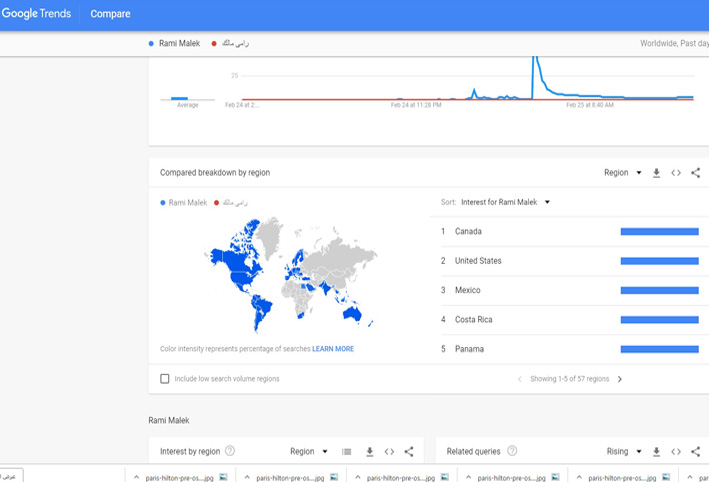Open embed code for Compared breakdown card

click(x=676, y=173)
